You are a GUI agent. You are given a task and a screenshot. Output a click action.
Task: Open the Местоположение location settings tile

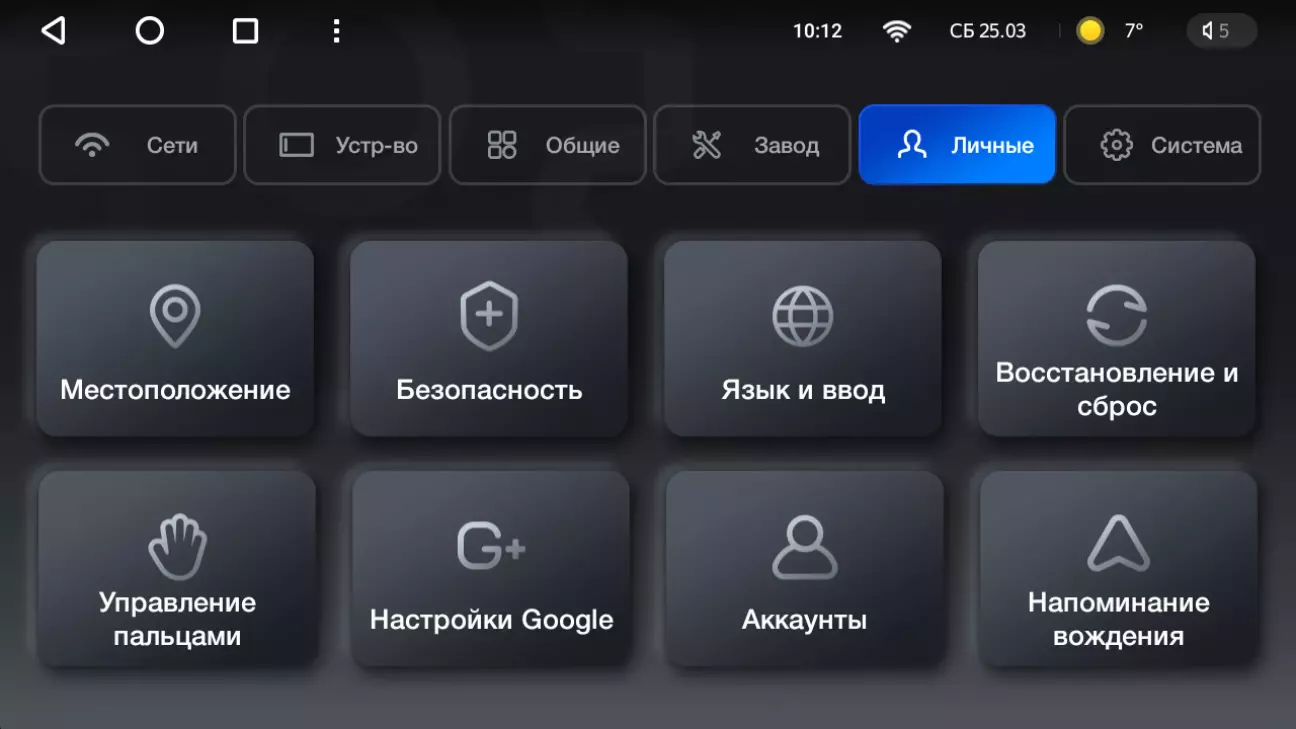(x=175, y=339)
